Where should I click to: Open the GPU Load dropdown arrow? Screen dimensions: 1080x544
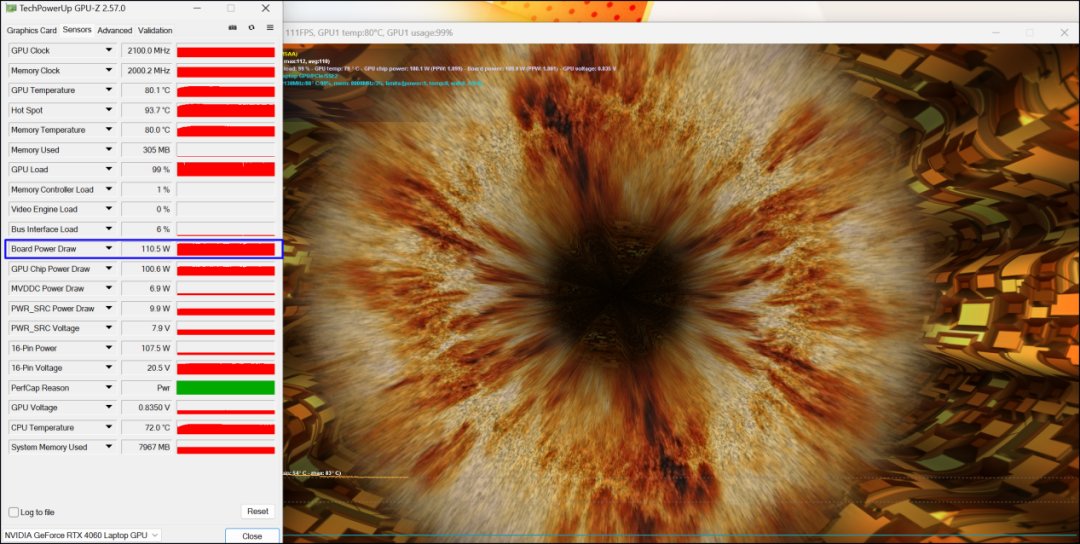pyautogui.click(x=109, y=169)
